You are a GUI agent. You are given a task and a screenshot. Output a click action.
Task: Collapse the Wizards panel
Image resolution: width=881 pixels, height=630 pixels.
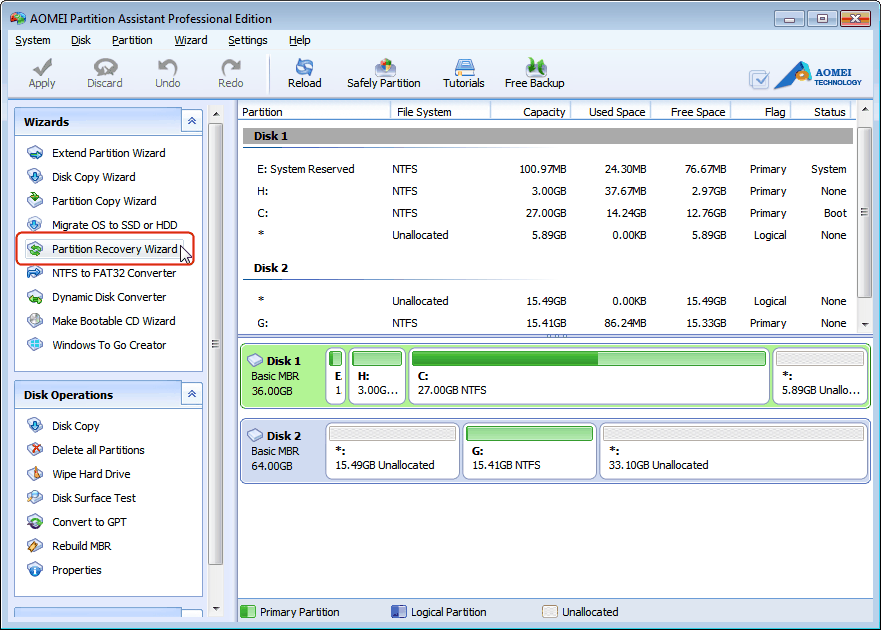pos(191,120)
